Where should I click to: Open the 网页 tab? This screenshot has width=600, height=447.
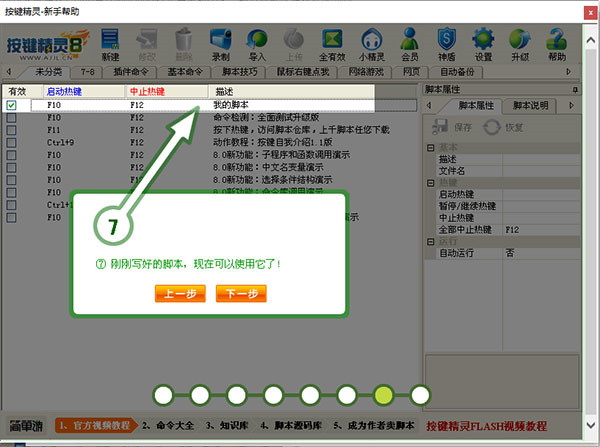point(411,72)
